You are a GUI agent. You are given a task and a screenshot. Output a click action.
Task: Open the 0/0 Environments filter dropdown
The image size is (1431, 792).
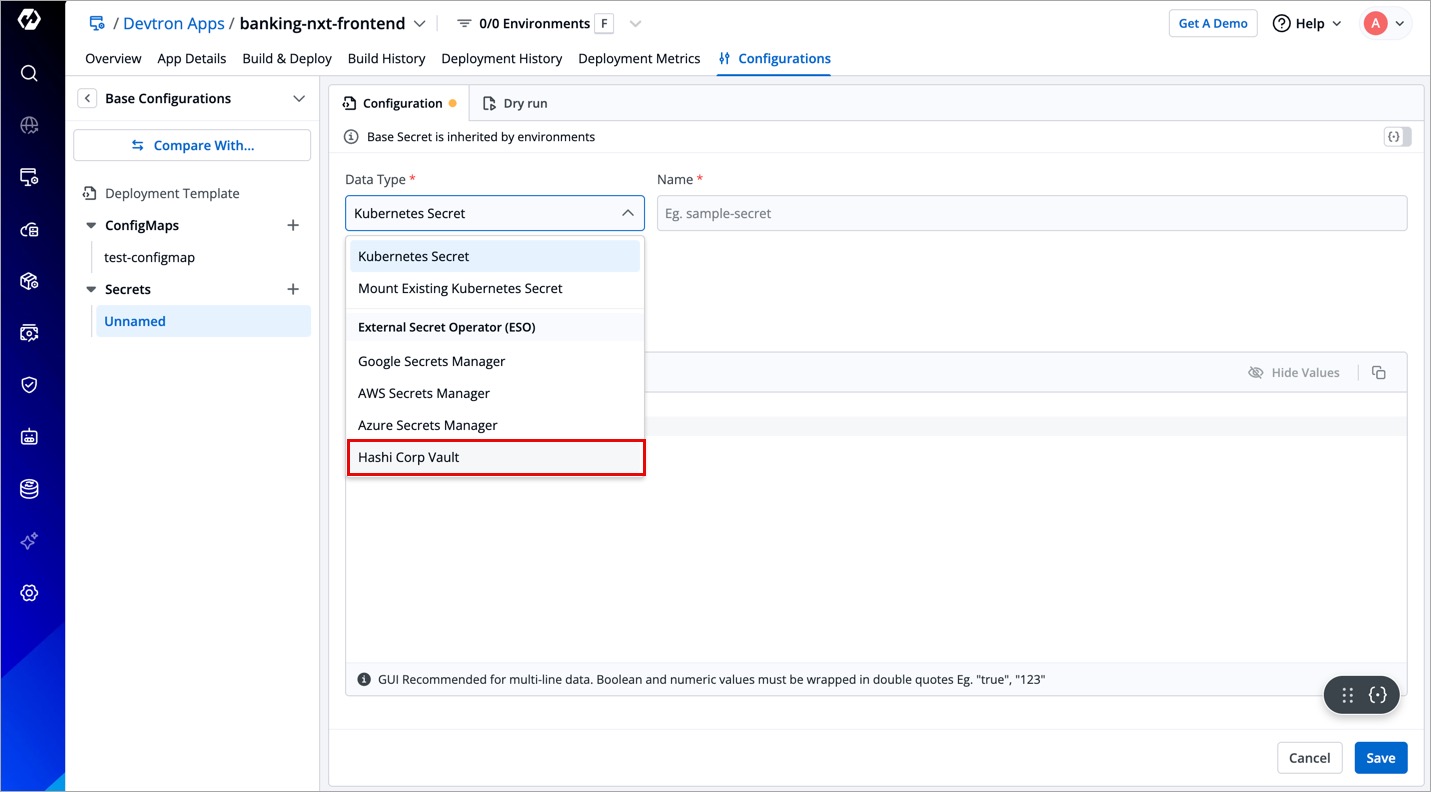634,24
